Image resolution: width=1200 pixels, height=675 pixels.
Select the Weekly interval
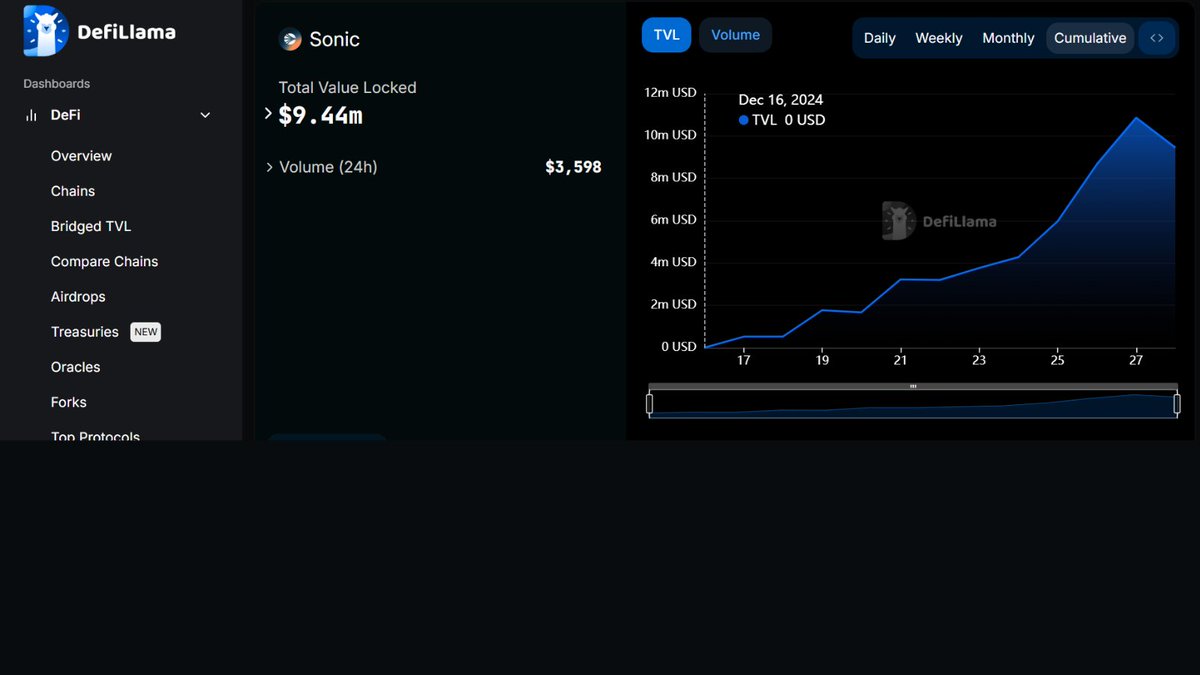coord(939,38)
